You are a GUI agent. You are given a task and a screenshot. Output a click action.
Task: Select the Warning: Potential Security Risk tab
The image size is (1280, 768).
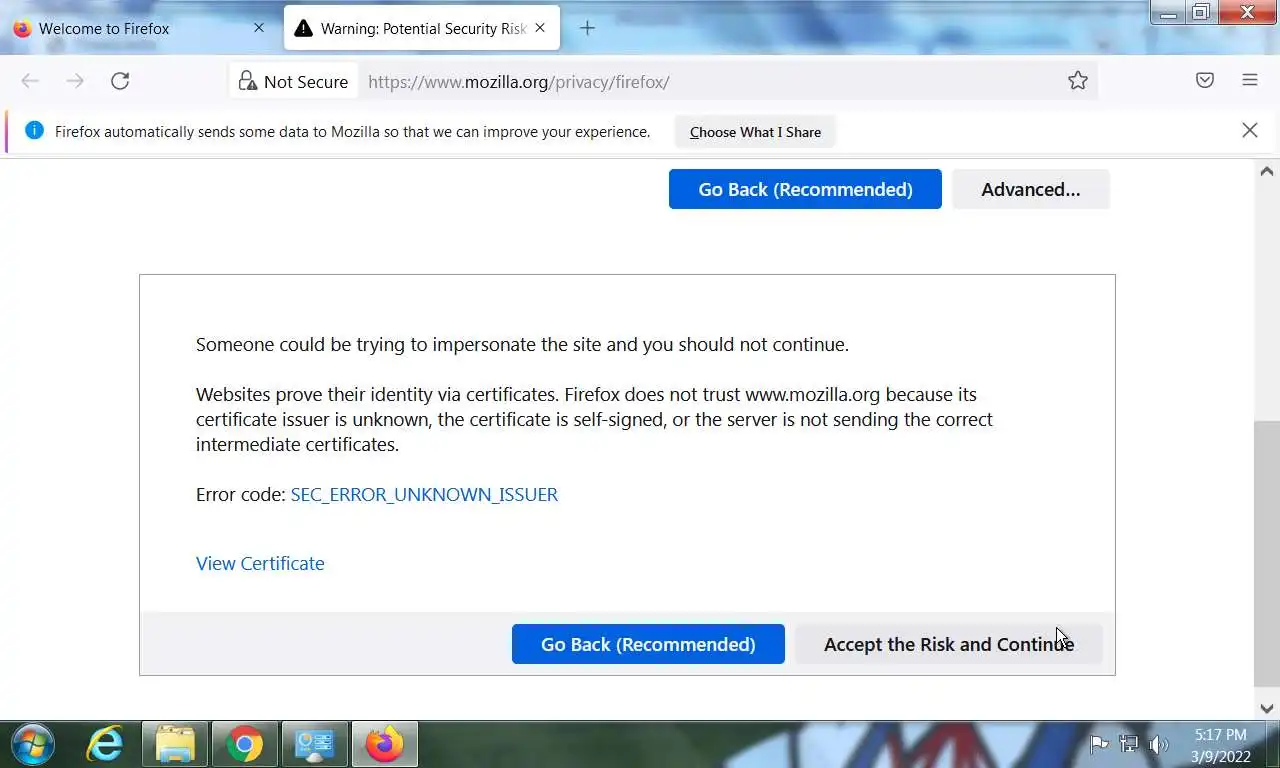coord(422,28)
